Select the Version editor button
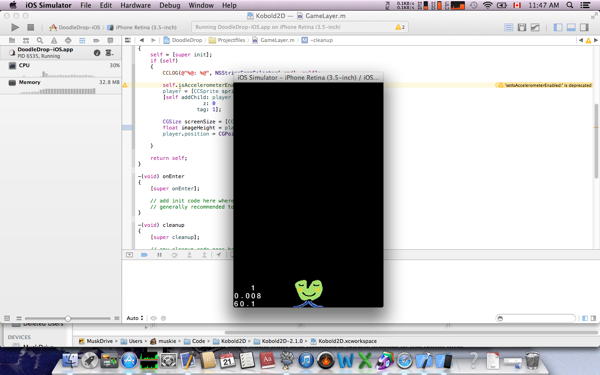Image resolution: width=600 pixels, height=375 pixels. point(535,27)
